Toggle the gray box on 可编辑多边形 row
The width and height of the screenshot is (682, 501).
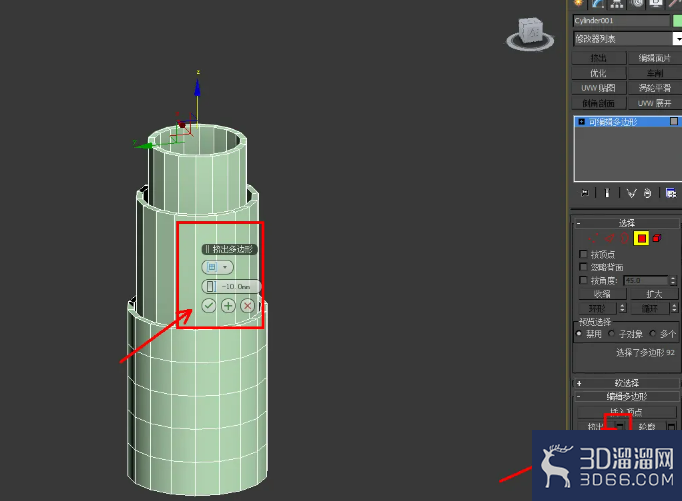674,121
